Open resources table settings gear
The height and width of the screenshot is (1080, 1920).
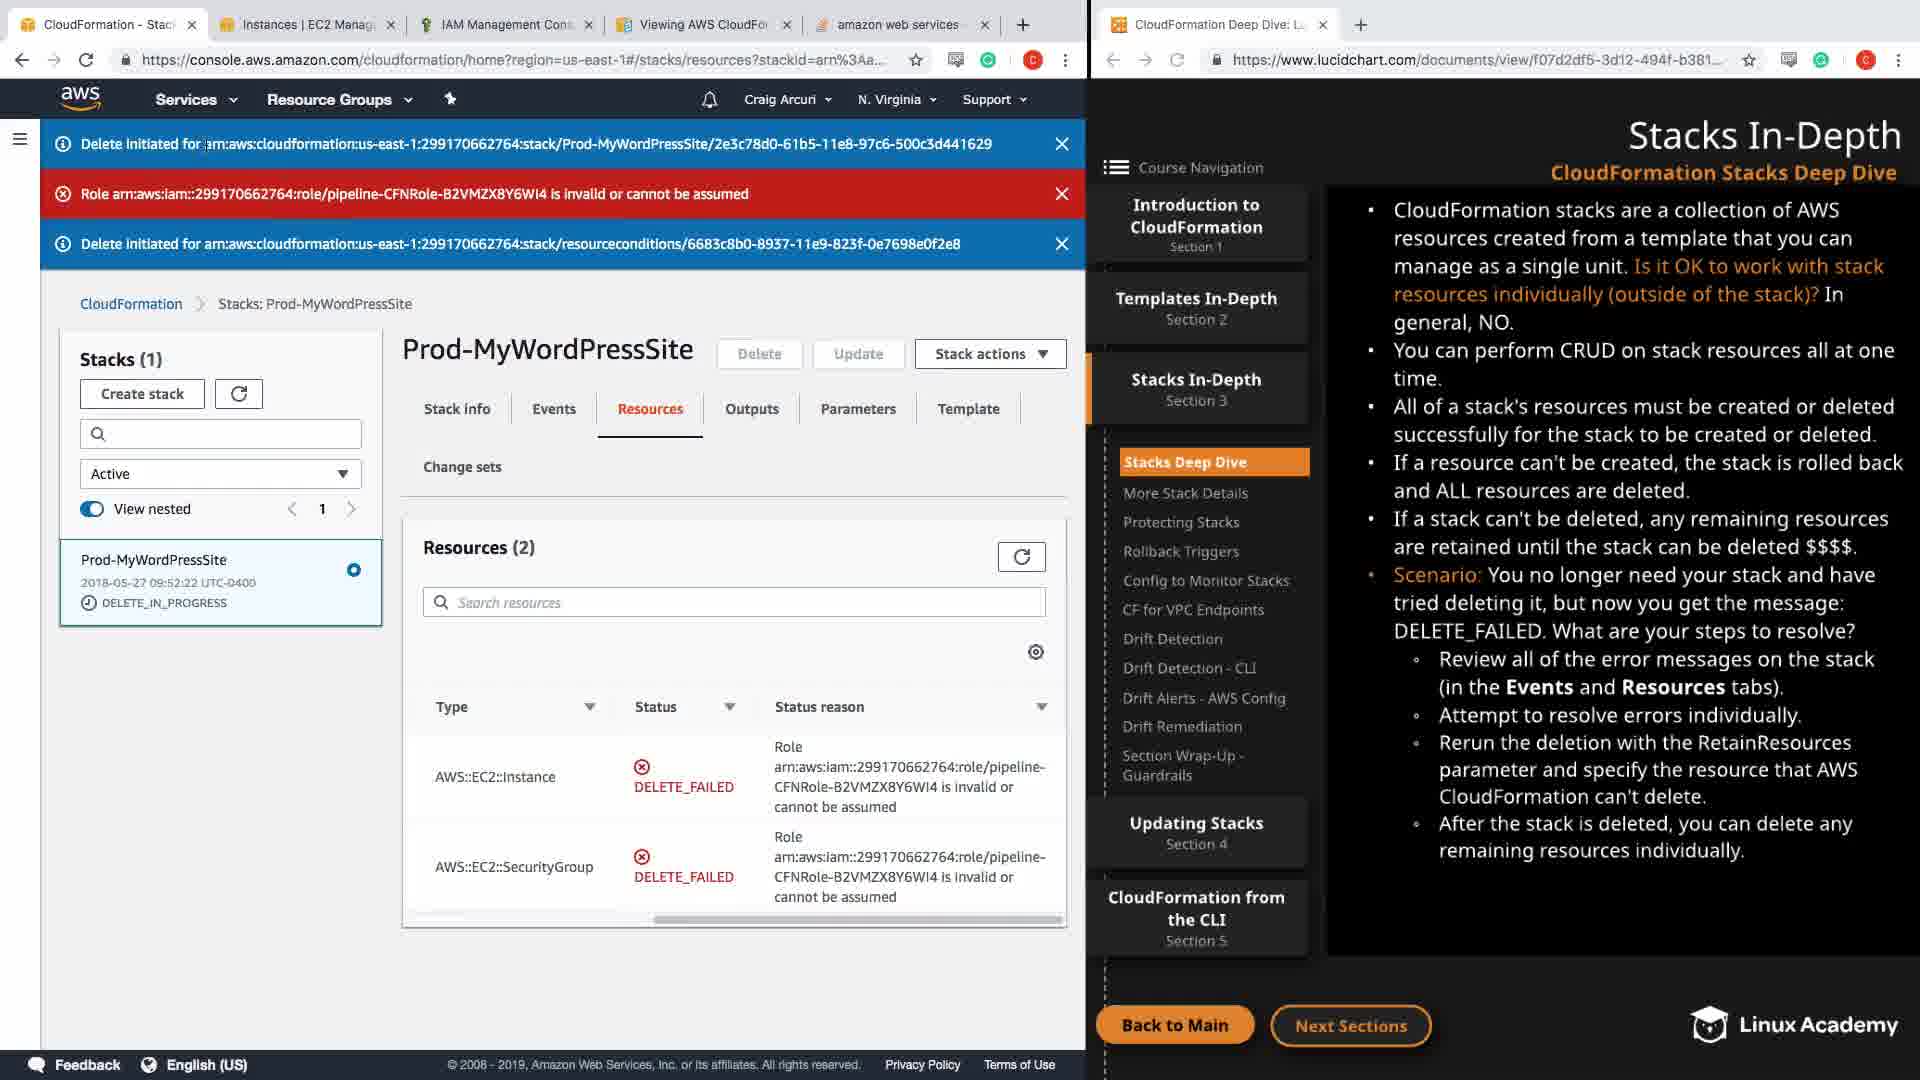[1036, 652]
